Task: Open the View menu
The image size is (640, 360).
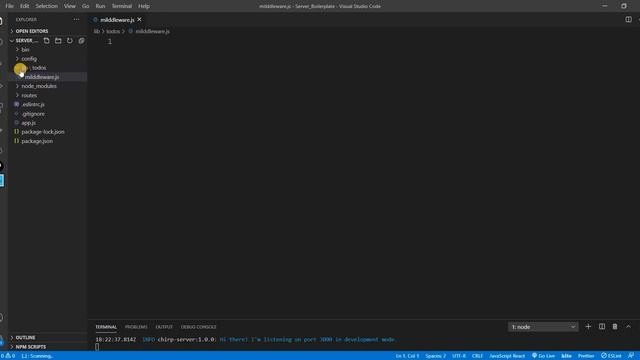Action: tap(70, 6)
